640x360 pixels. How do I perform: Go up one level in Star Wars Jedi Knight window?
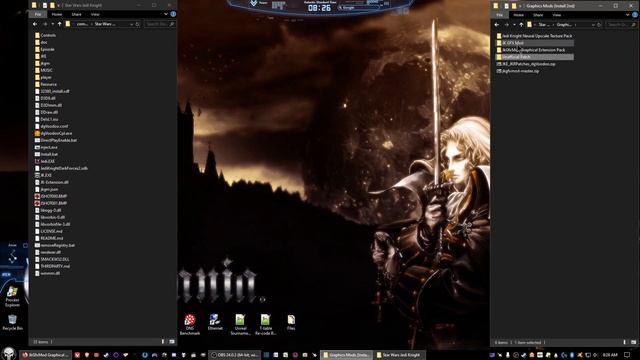click(x=60, y=24)
